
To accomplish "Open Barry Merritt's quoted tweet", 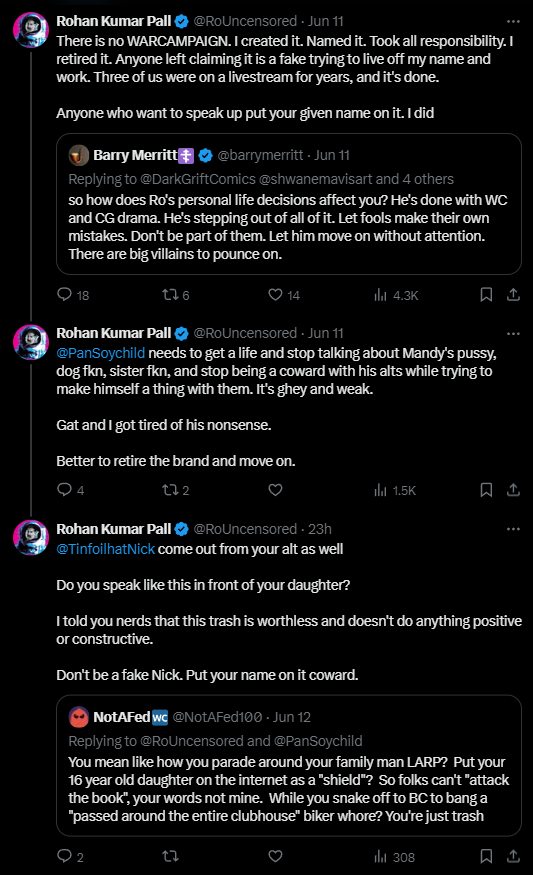I will point(289,204).
